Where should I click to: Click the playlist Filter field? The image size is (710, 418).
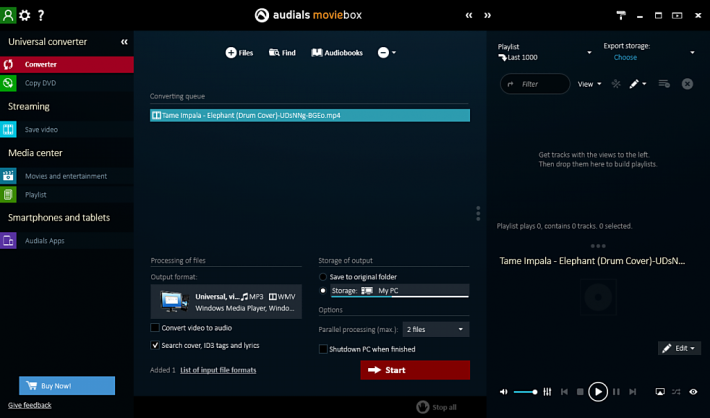535,84
